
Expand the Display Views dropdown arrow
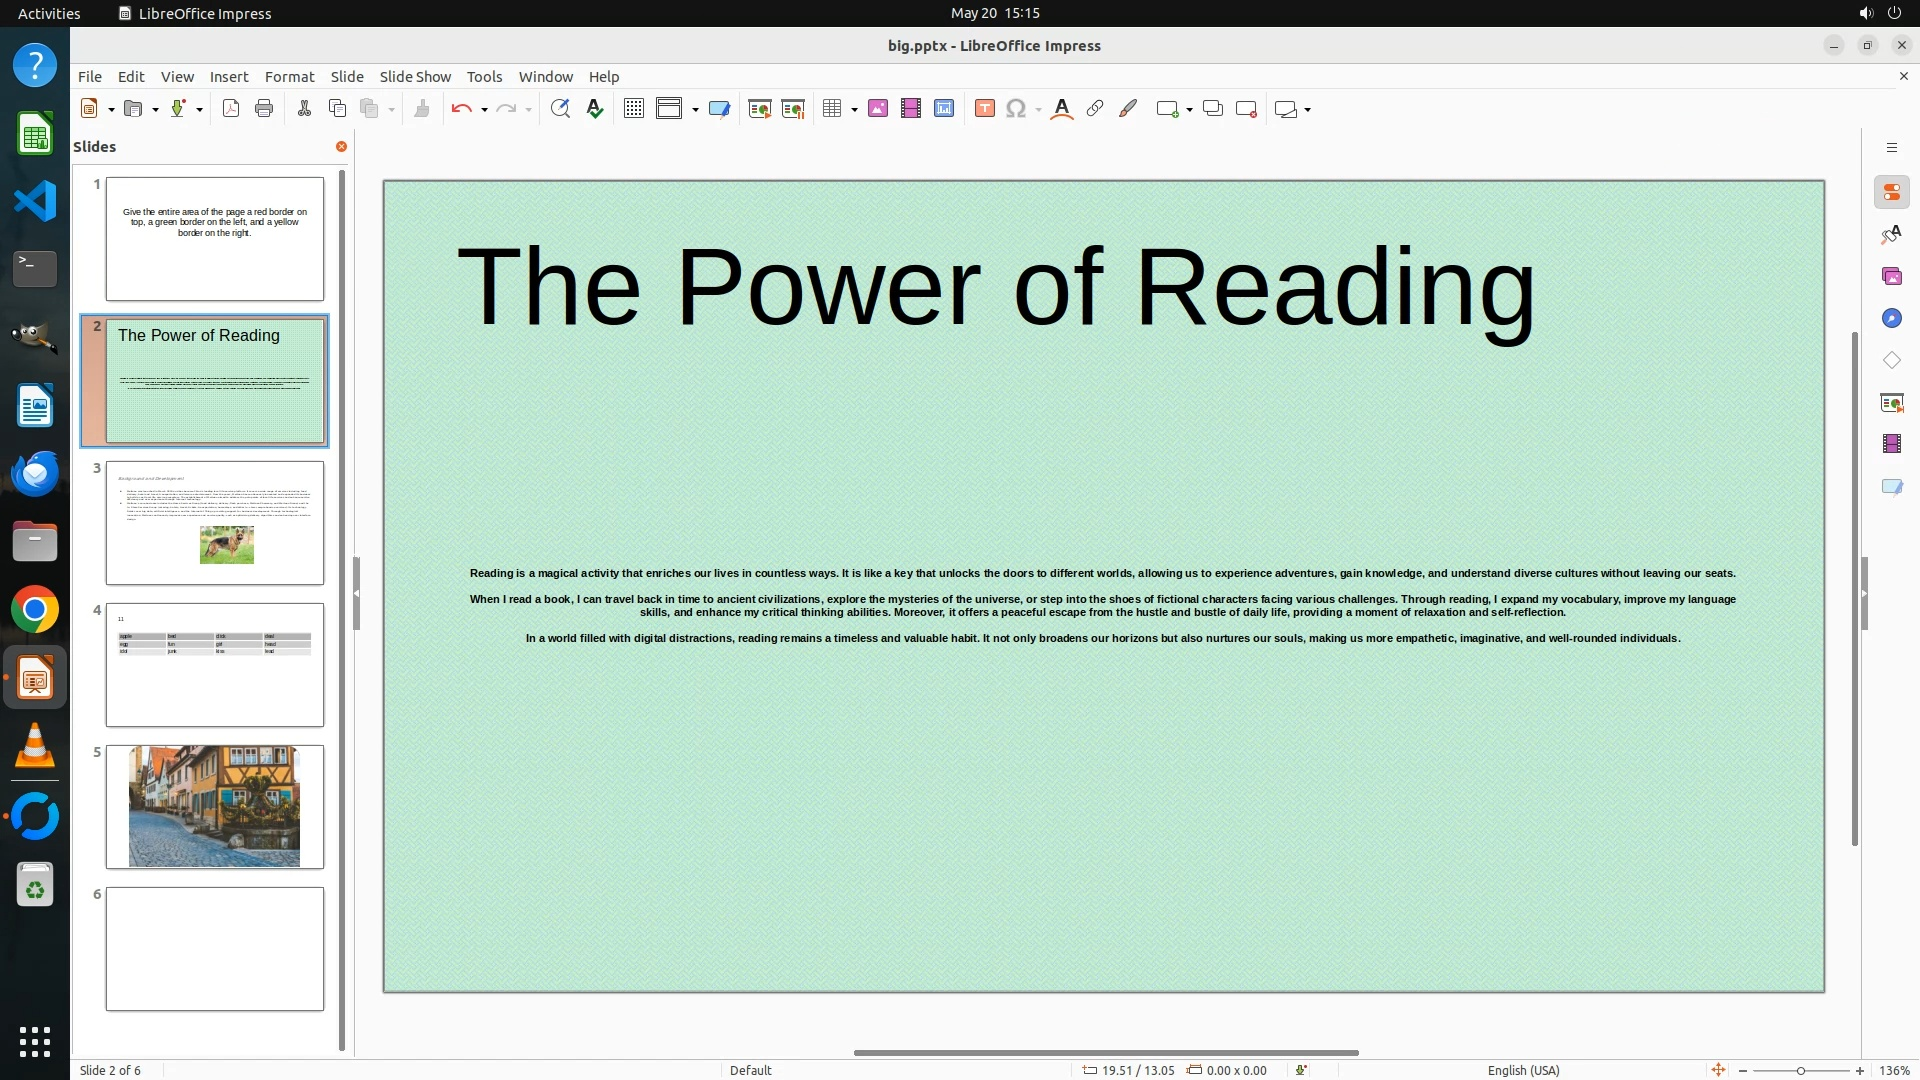pyautogui.click(x=695, y=110)
